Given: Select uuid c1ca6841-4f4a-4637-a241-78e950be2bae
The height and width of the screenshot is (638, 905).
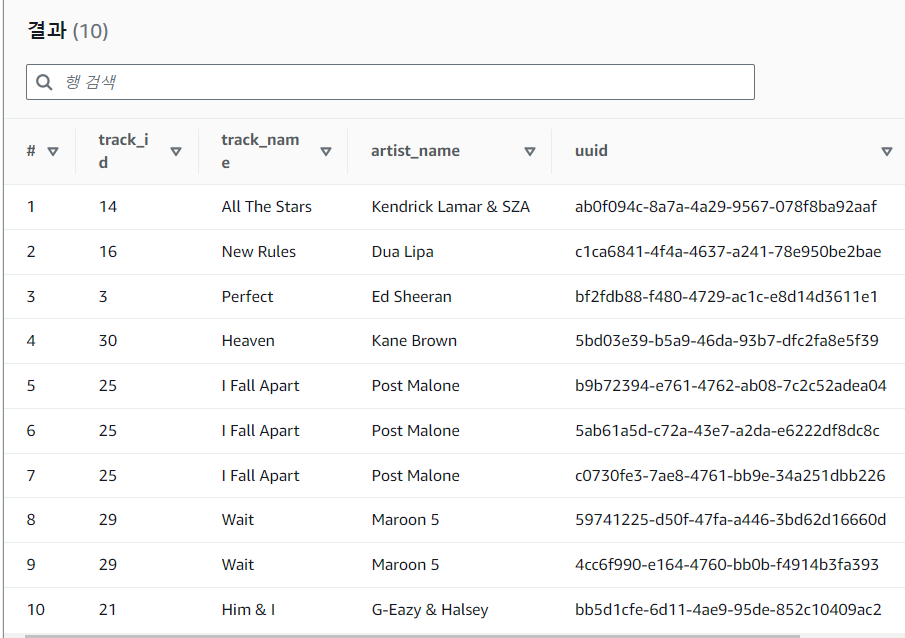Looking at the screenshot, I should click(728, 252).
